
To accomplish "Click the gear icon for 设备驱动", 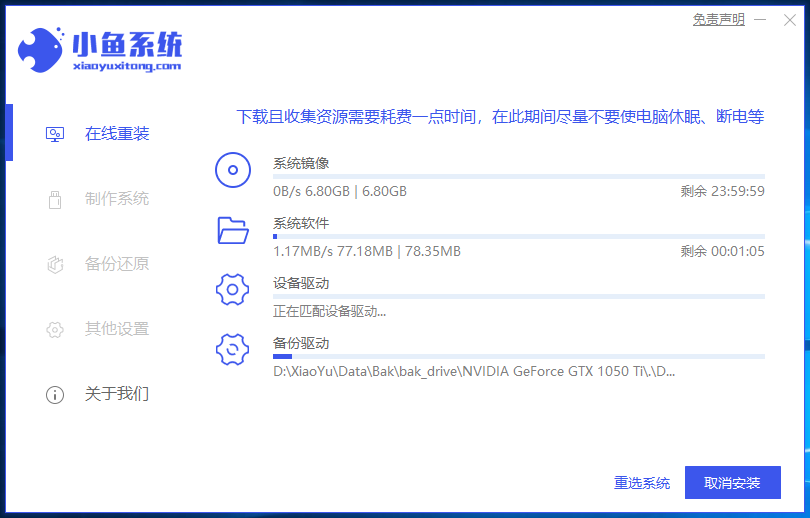I will (x=233, y=291).
